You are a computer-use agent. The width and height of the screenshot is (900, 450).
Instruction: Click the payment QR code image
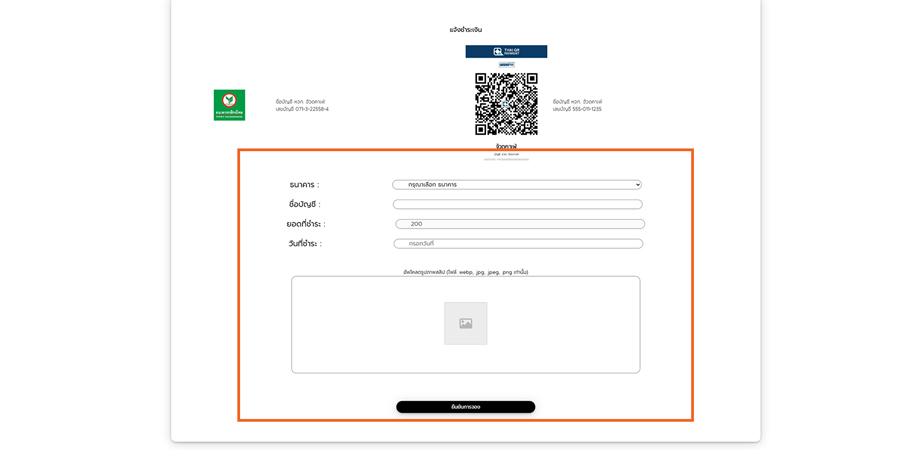pyautogui.click(x=506, y=104)
